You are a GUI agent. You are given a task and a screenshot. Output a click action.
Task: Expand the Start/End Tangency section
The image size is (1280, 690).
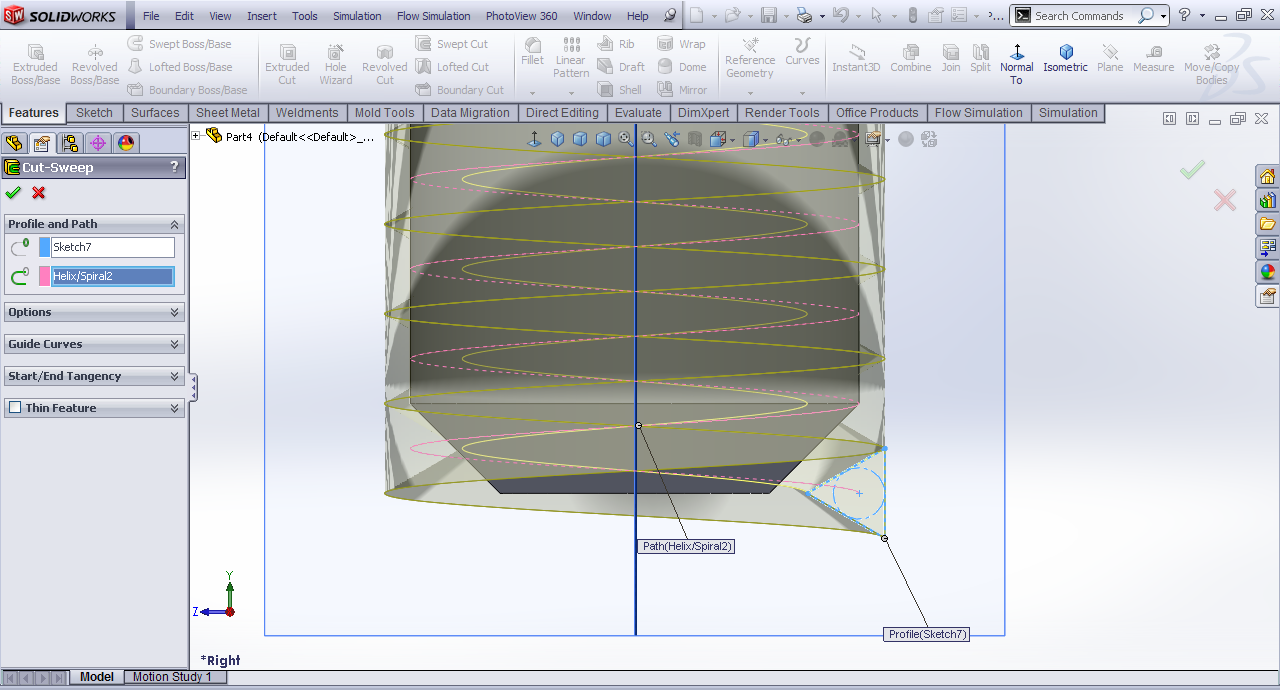coord(174,376)
